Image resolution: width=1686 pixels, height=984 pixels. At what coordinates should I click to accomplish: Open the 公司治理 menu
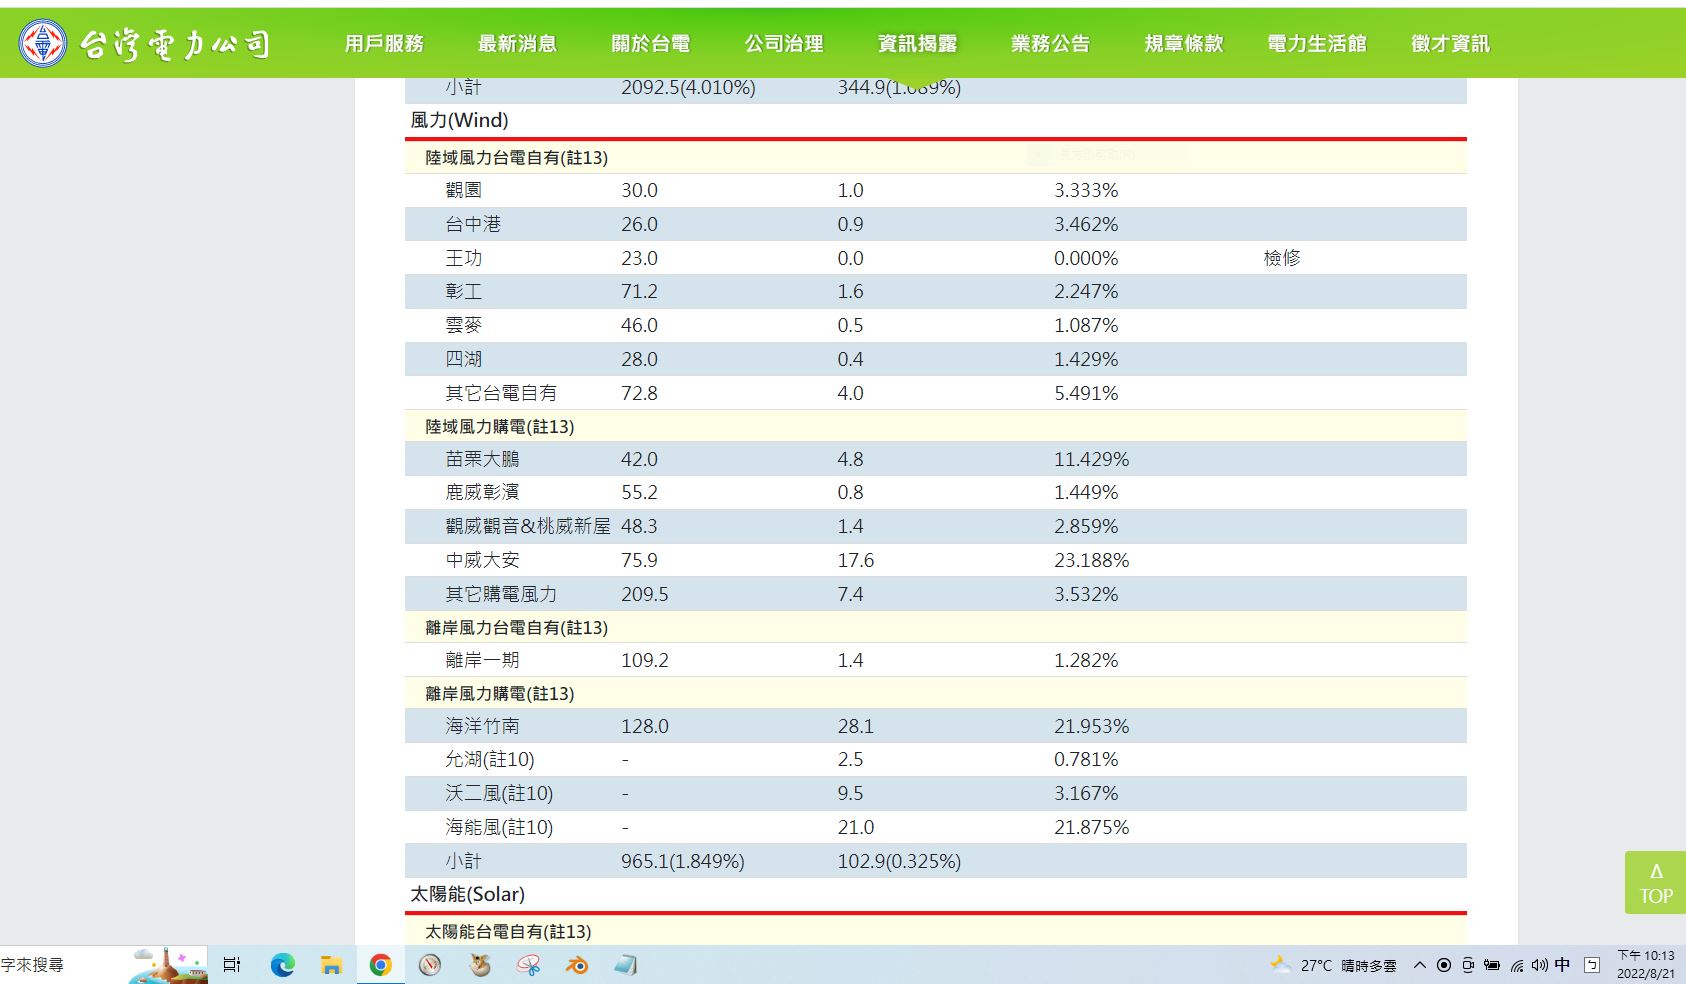[x=784, y=43]
